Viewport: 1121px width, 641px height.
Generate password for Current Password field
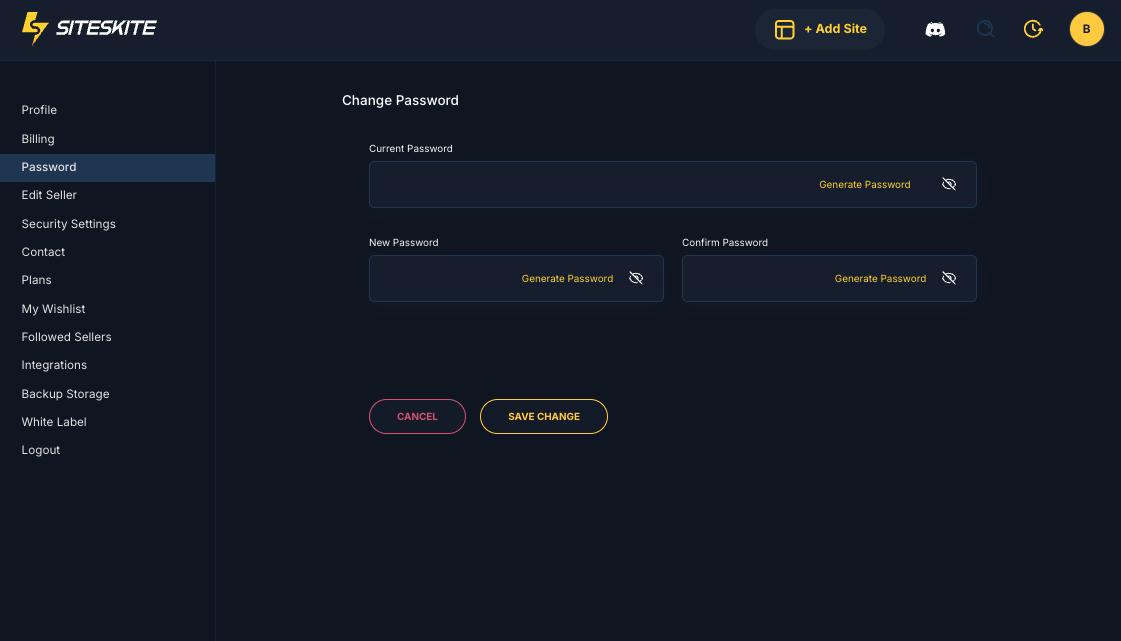864,185
